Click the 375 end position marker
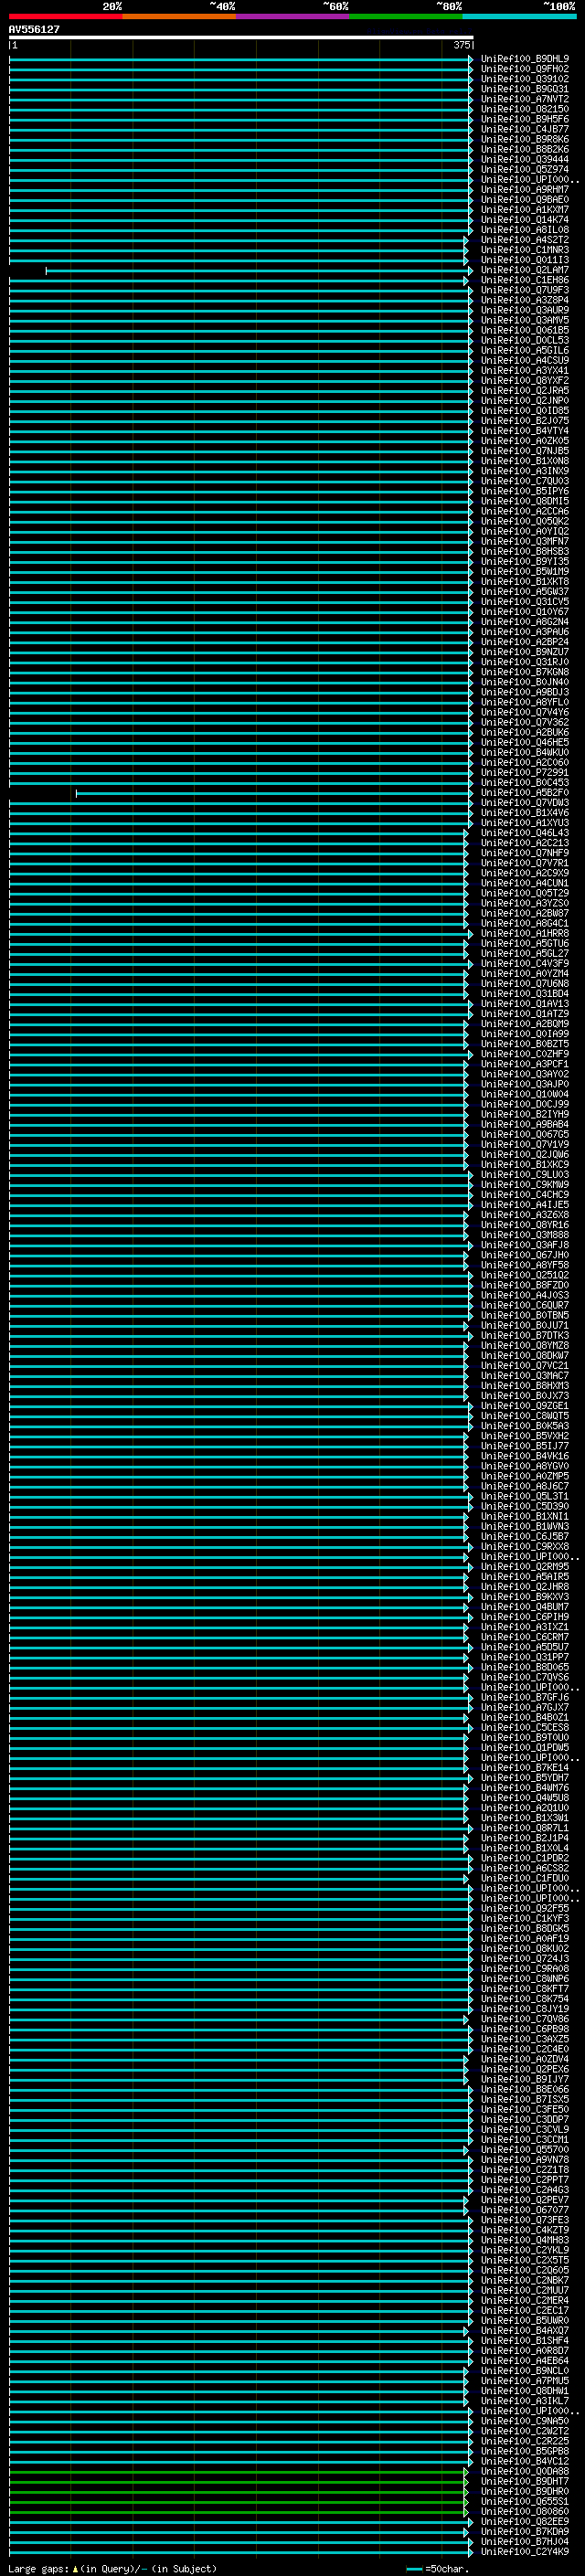Image resolution: width=585 pixels, height=2576 pixels. [x=462, y=45]
